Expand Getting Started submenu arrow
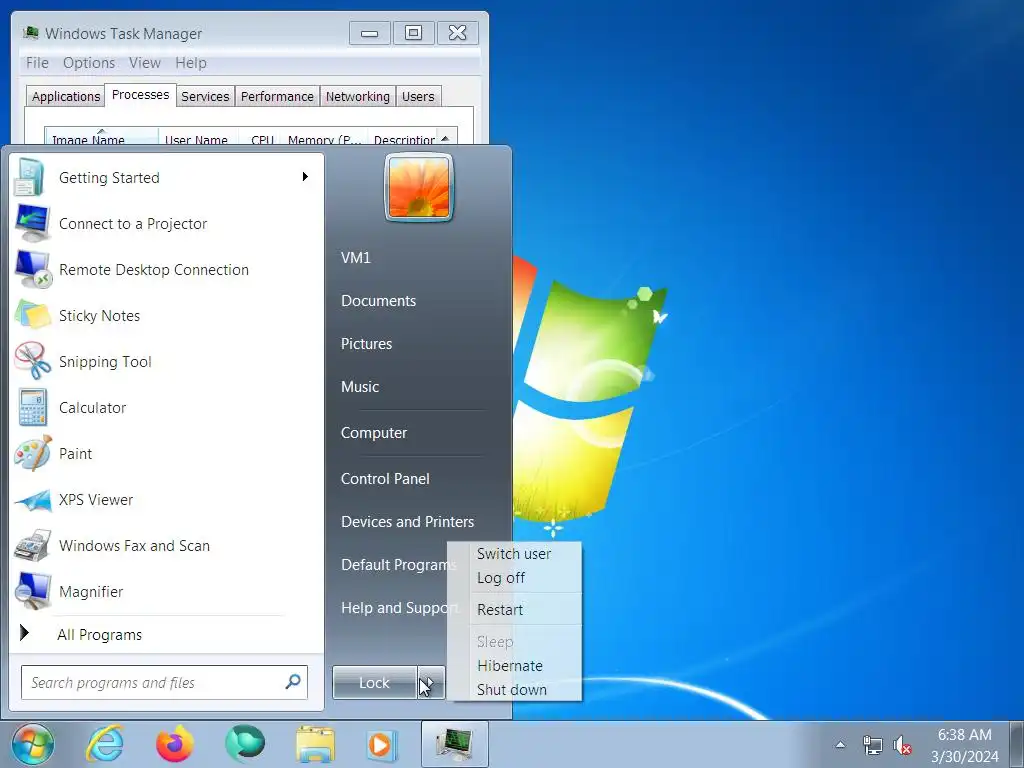 point(305,177)
